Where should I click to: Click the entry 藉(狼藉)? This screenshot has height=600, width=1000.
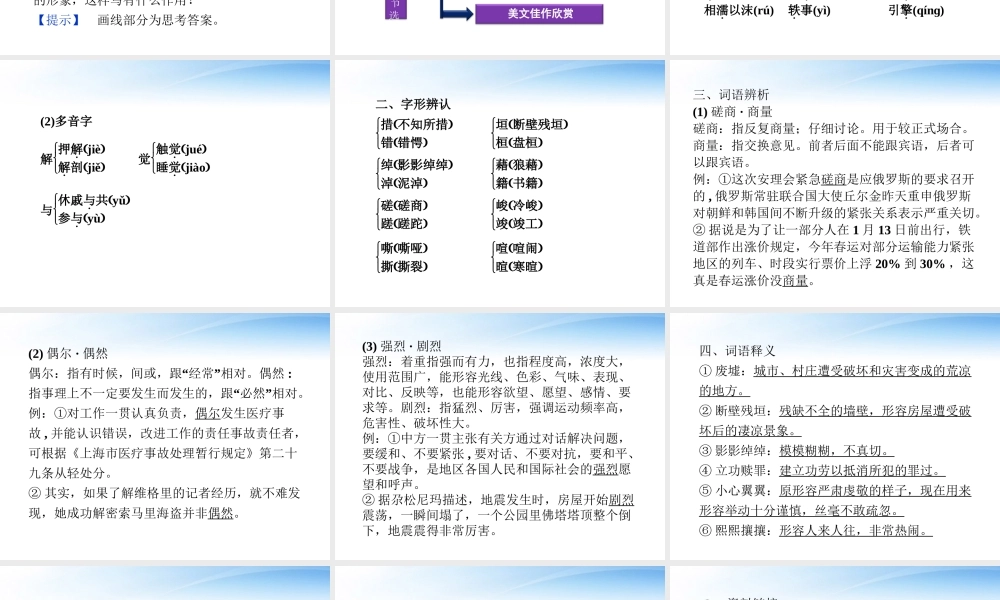point(519,165)
